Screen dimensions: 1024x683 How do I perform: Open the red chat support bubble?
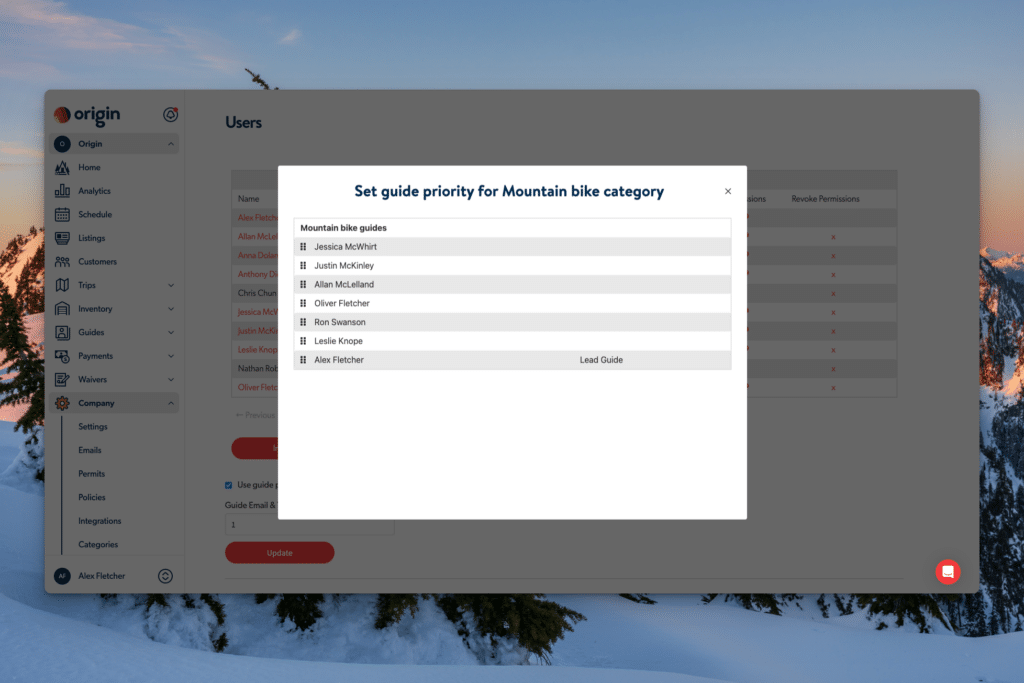pos(948,572)
